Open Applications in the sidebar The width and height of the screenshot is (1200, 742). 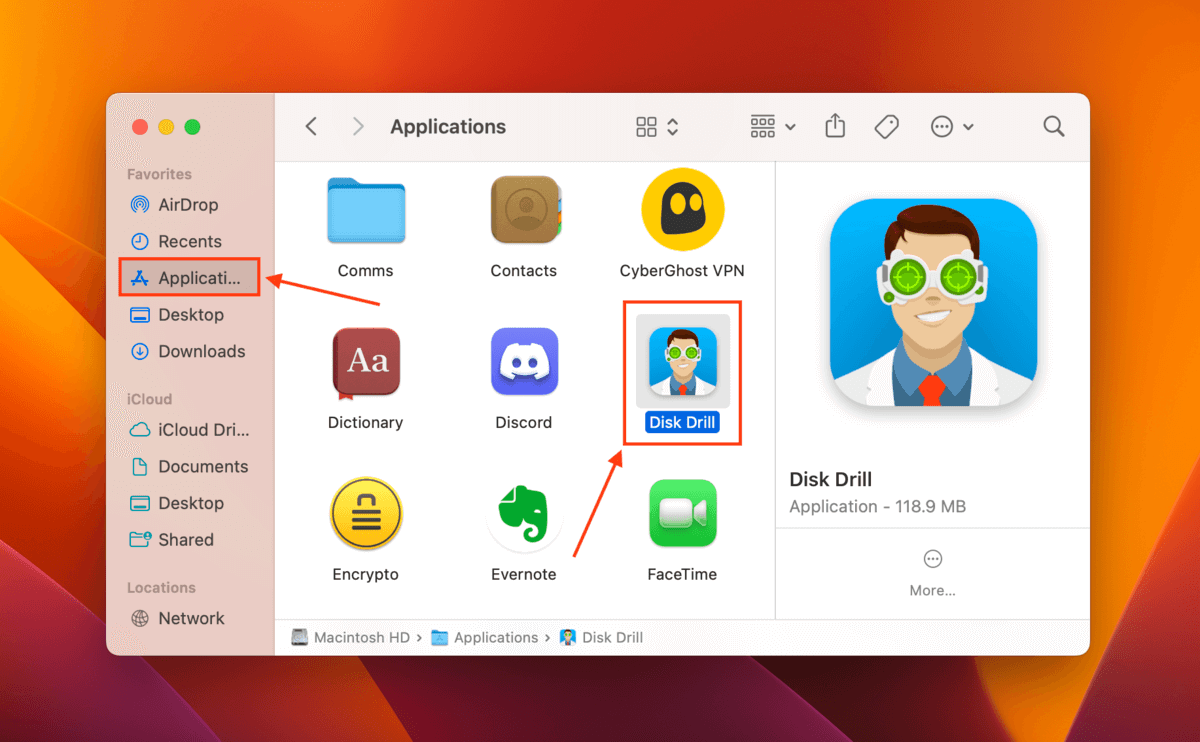(x=191, y=278)
